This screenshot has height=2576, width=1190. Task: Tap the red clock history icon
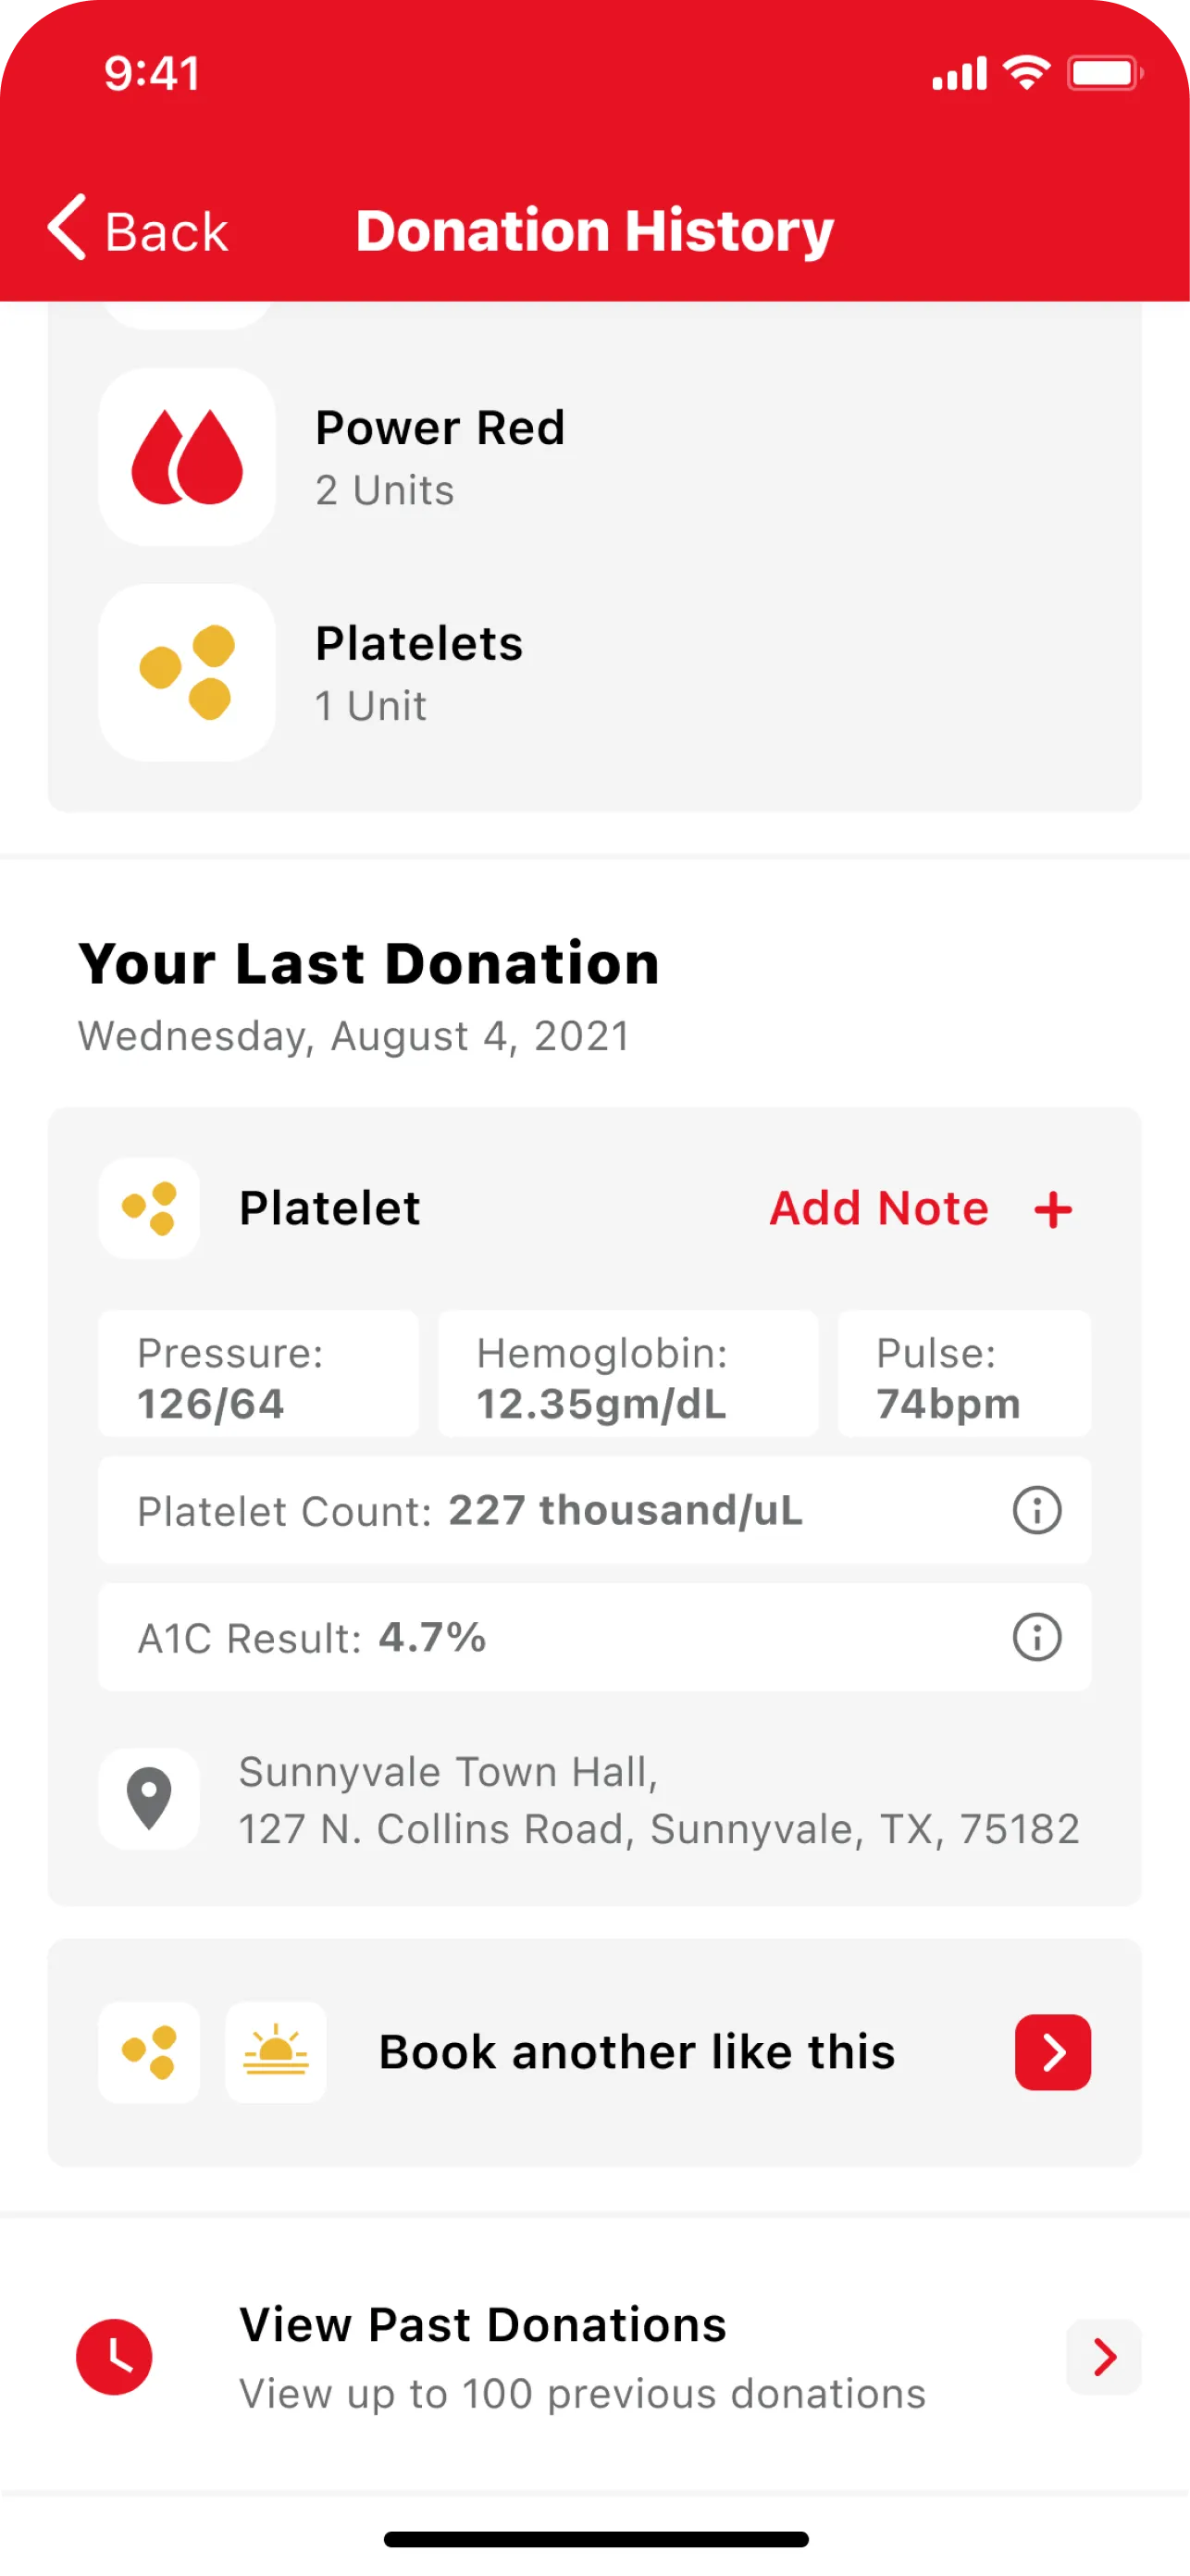(x=114, y=2357)
